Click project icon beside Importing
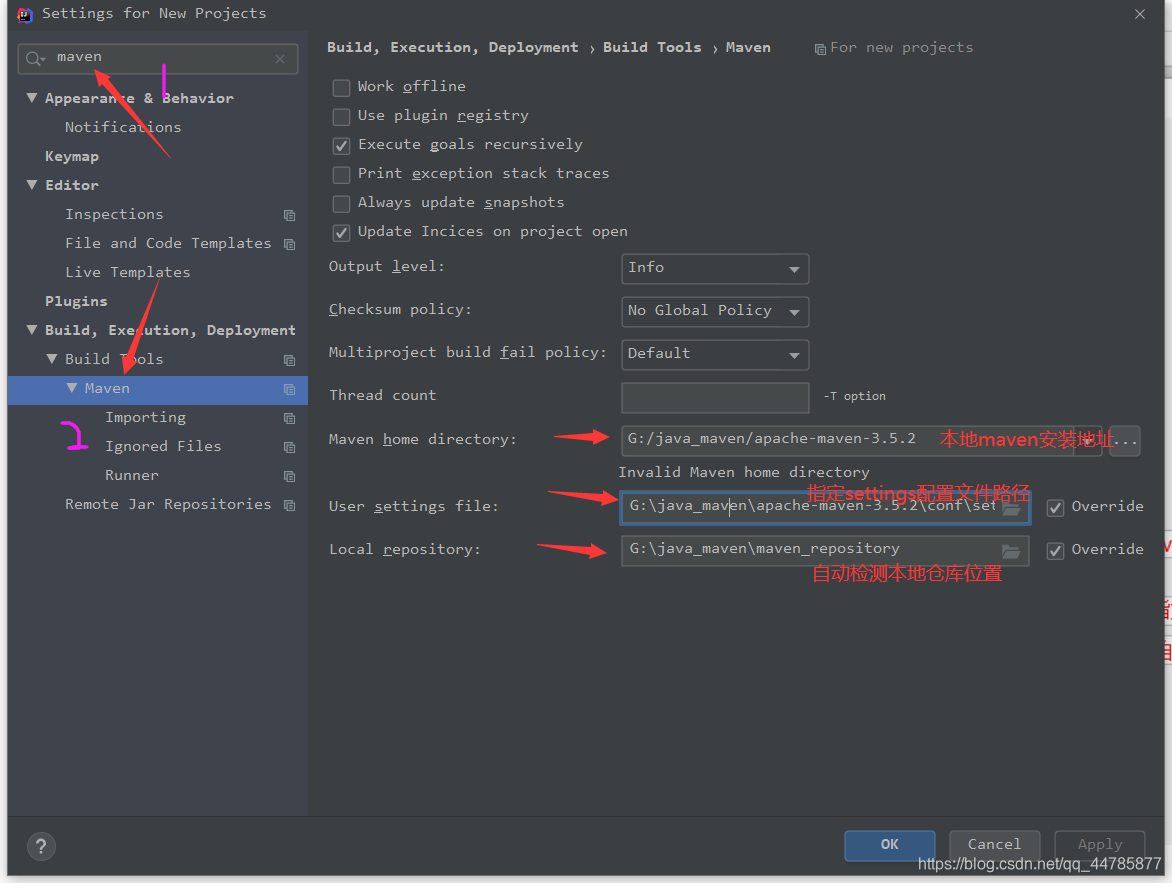Viewport: 1172px width, 883px height. click(289, 419)
